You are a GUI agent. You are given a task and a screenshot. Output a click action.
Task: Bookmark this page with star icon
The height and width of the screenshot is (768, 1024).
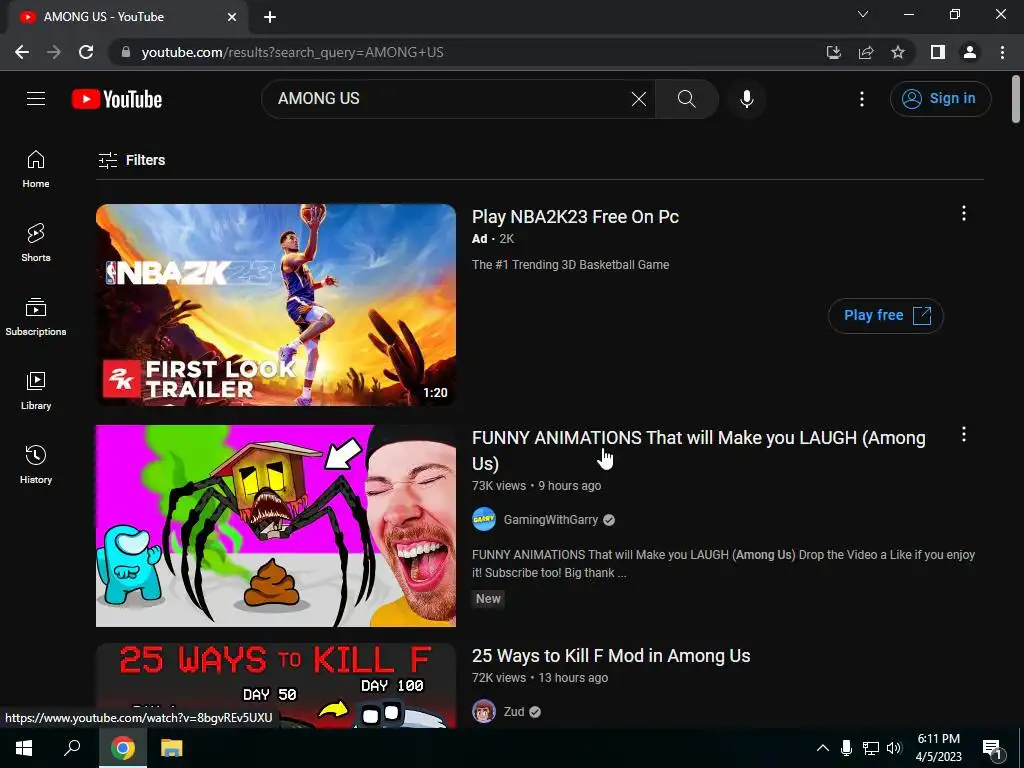pyautogui.click(x=898, y=52)
